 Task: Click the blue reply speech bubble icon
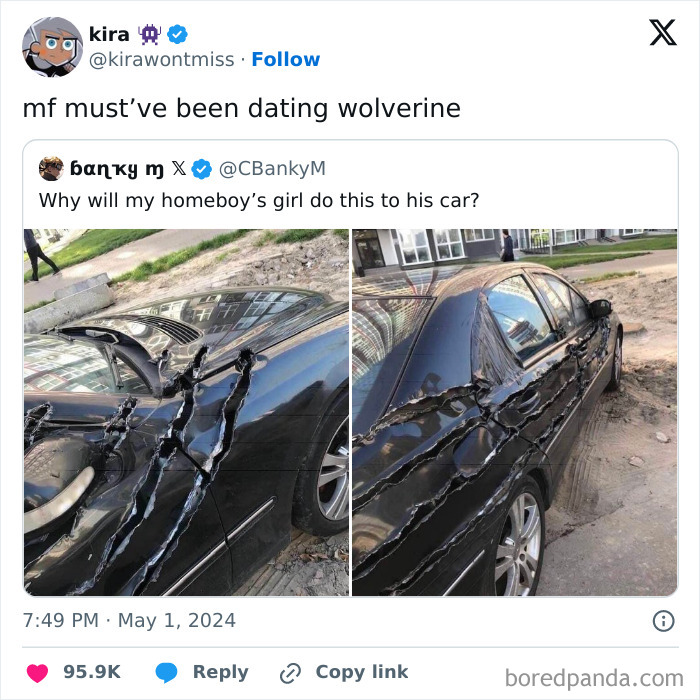point(167,672)
